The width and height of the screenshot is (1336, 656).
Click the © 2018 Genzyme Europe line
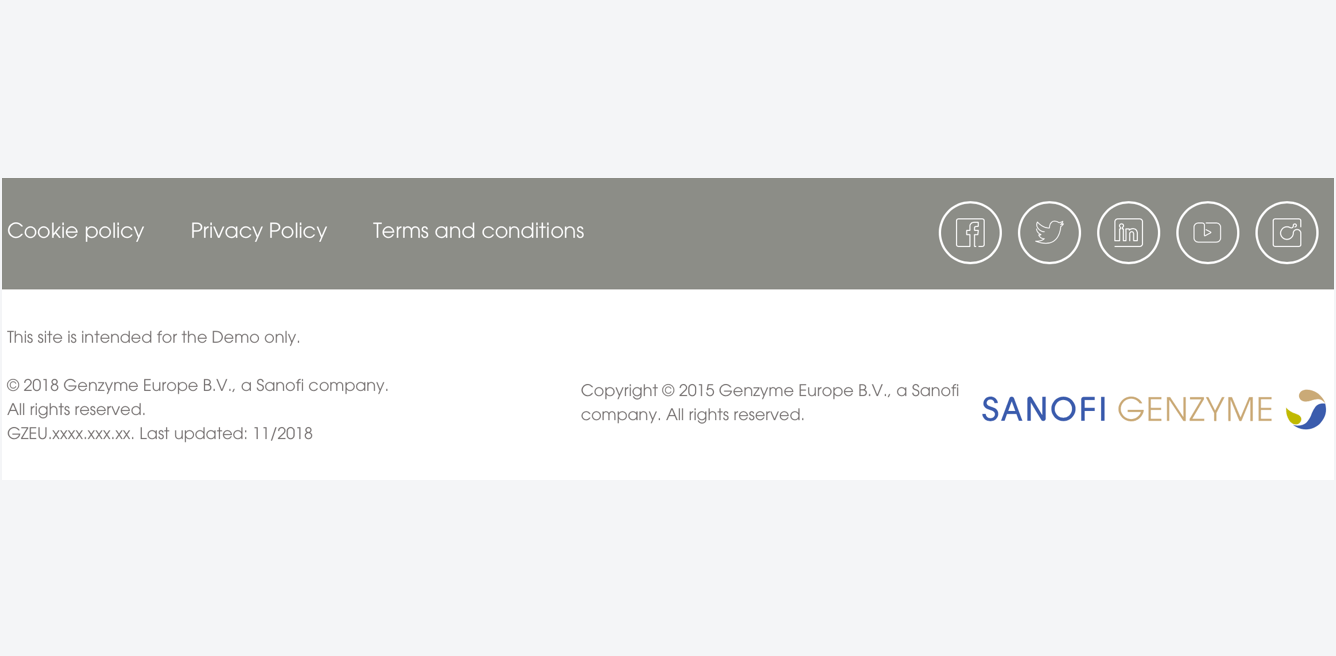[198, 385]
